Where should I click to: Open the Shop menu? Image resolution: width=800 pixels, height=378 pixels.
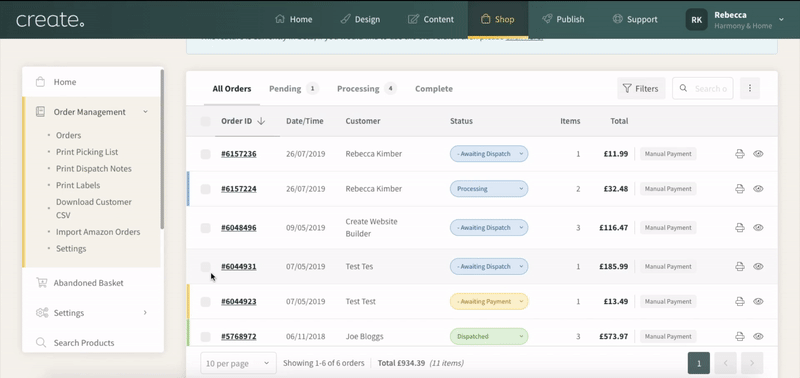coord(498,19)
